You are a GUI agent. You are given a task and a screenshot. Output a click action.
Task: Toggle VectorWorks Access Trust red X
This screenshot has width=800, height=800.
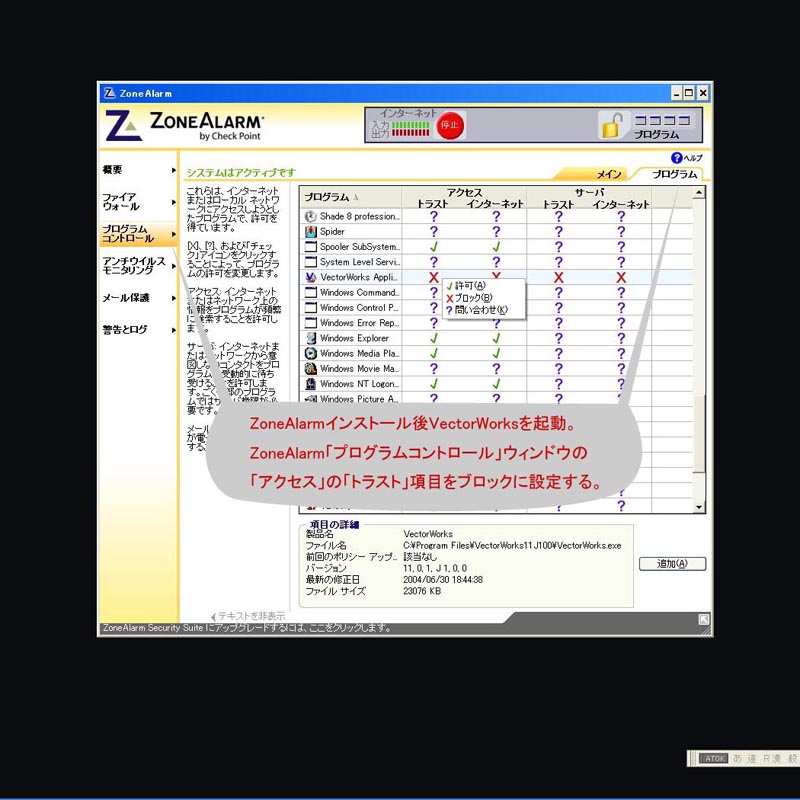(x=434, y=278)
